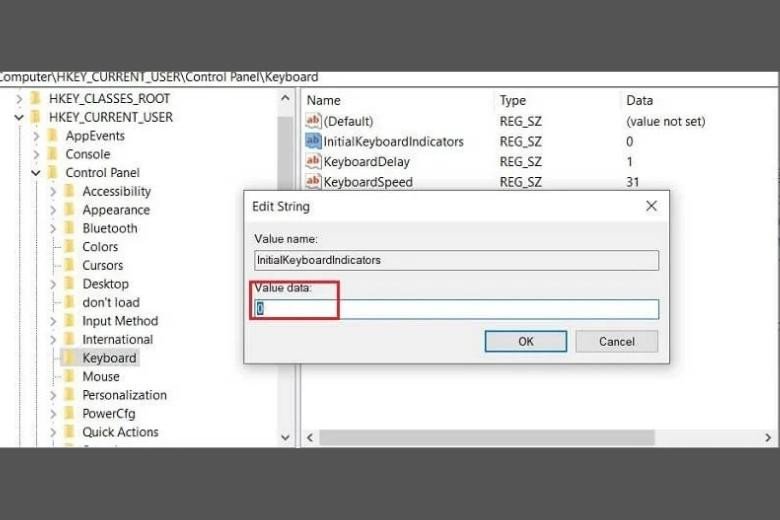Viewport: 780px width, 520px height.
Task: Click the Mouse folder icon
Action: pos(69,377)
